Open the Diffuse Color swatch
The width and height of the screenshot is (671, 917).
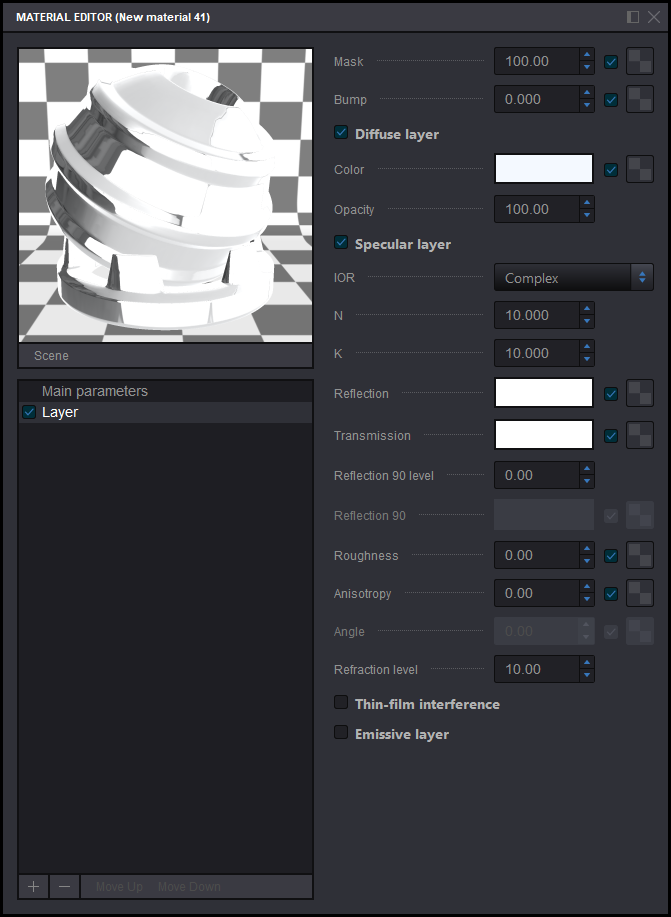pos(544,169)
